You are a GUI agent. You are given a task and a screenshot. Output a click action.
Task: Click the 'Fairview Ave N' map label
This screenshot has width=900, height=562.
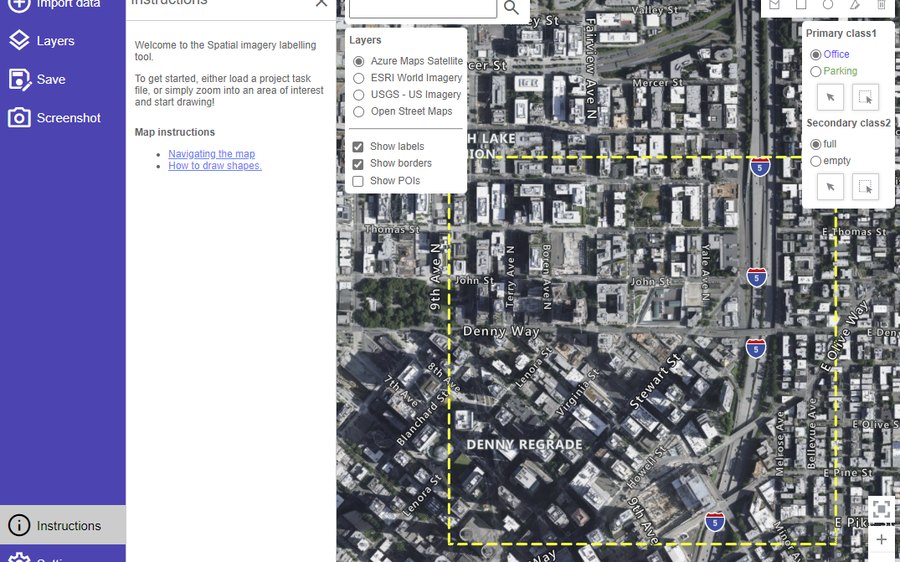[x=591, y=68]
